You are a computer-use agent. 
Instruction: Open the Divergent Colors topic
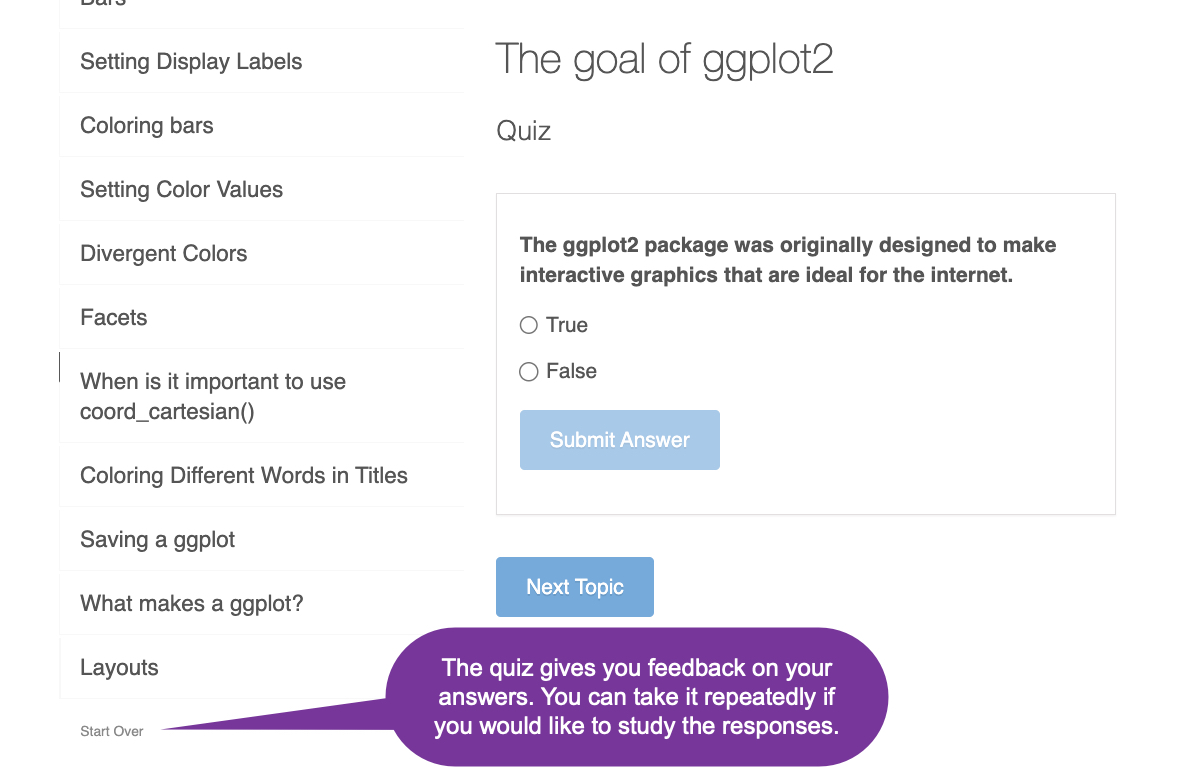click(x=163, y=253)
